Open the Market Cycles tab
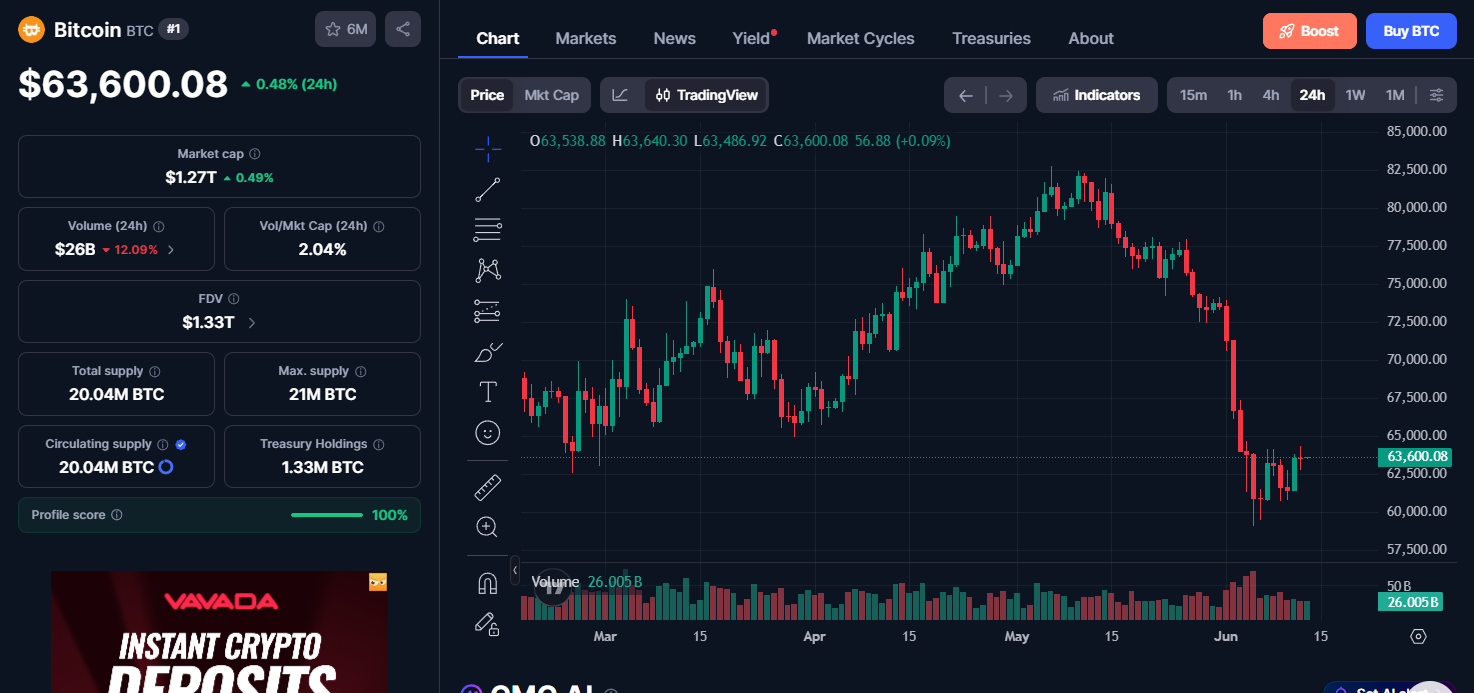Image resolution: width=1474 pixels, height=693 pixels. click(x=861, y=38)
